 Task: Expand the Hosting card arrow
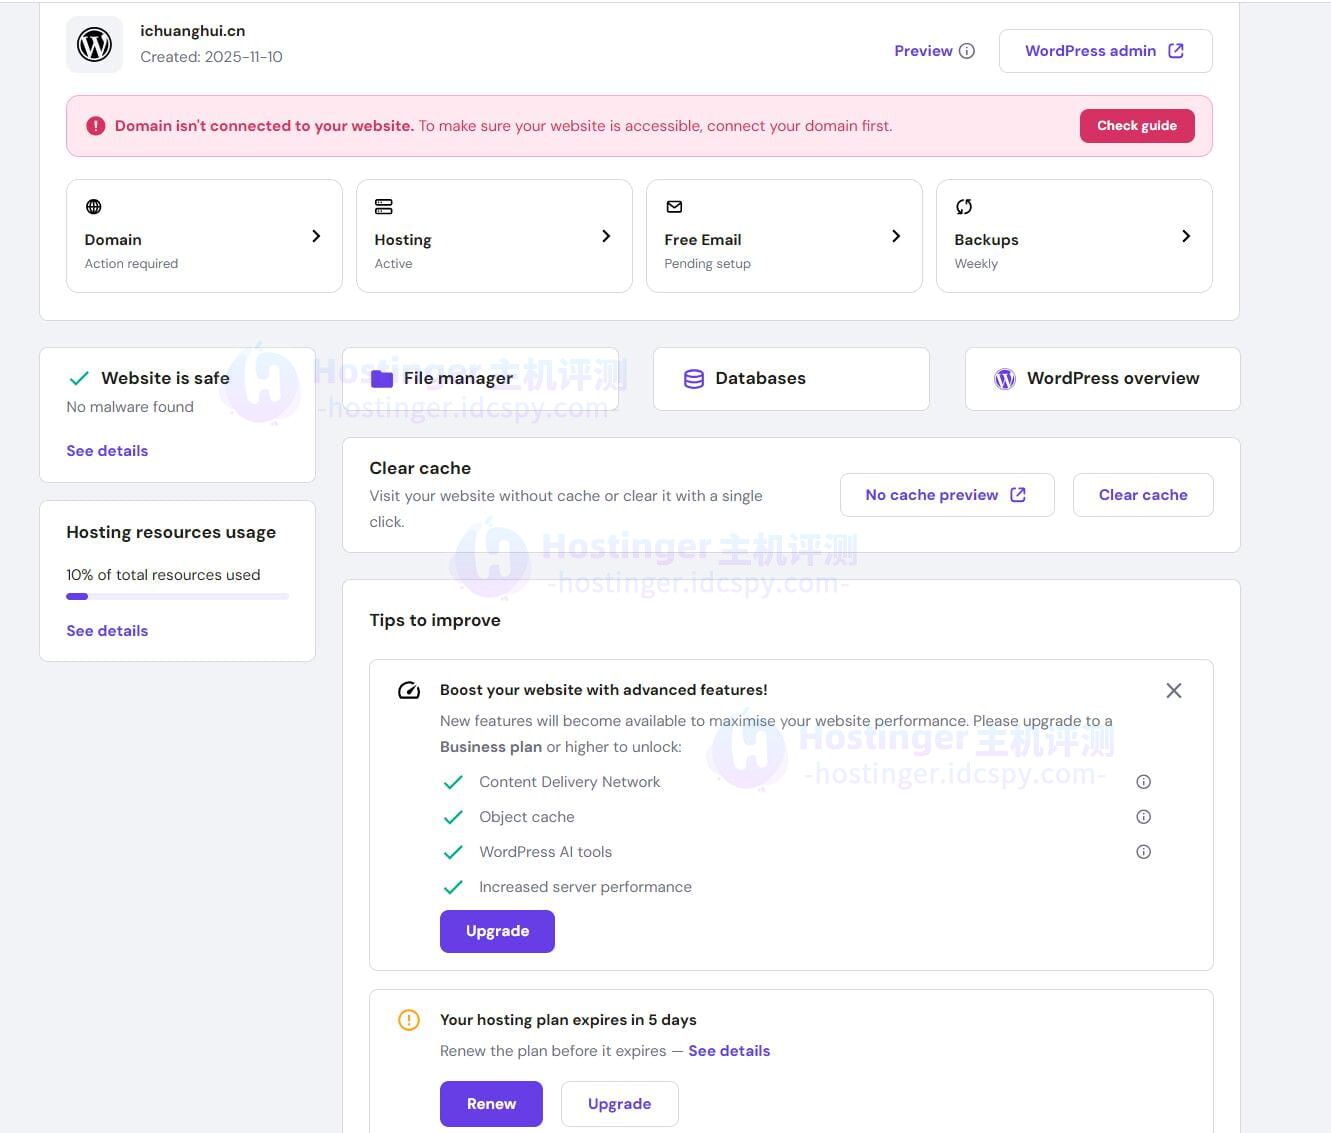coord(606,236)
